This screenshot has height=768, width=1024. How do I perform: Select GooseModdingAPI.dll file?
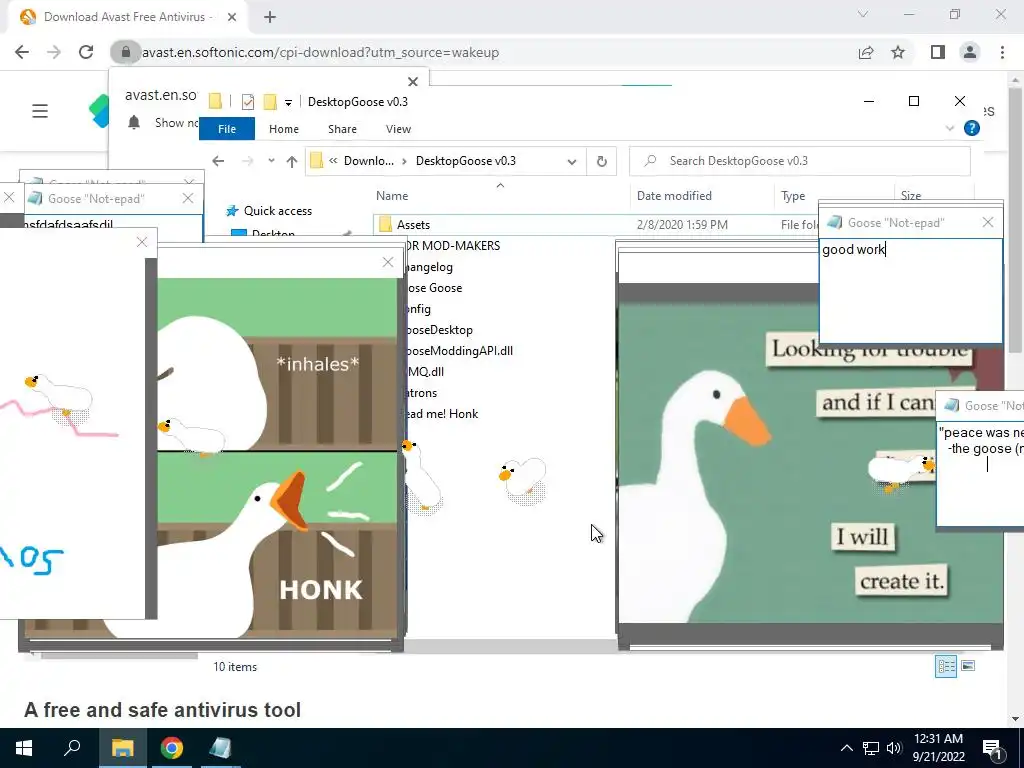(458, 351)
